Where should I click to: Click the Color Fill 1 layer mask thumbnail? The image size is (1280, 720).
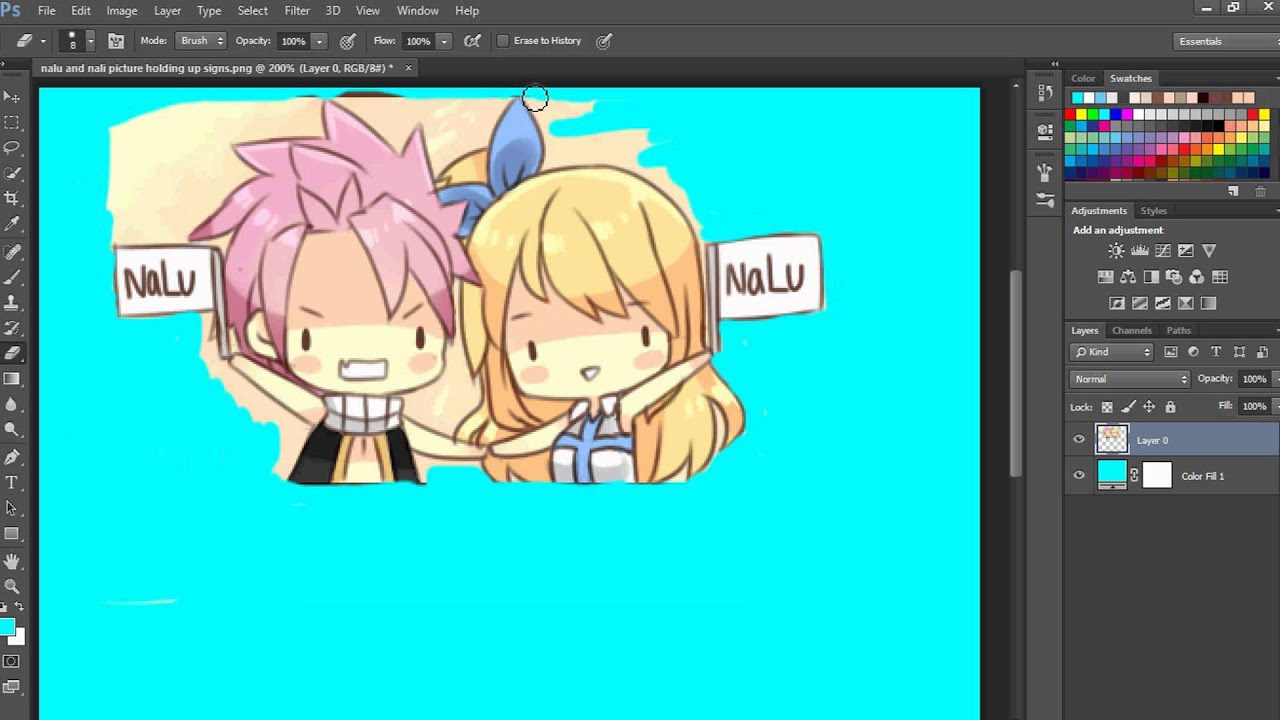(x=1157, y=475)
